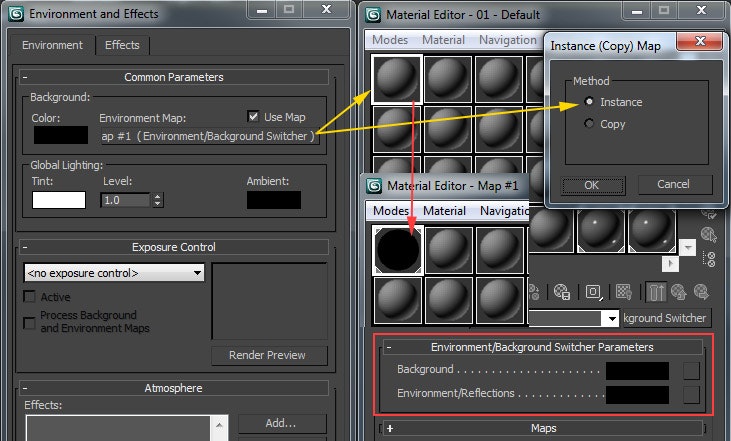This screenshot has width=731, height=441.
Task: Click the white Tint color swatch
Action: (x=59, y=199)
